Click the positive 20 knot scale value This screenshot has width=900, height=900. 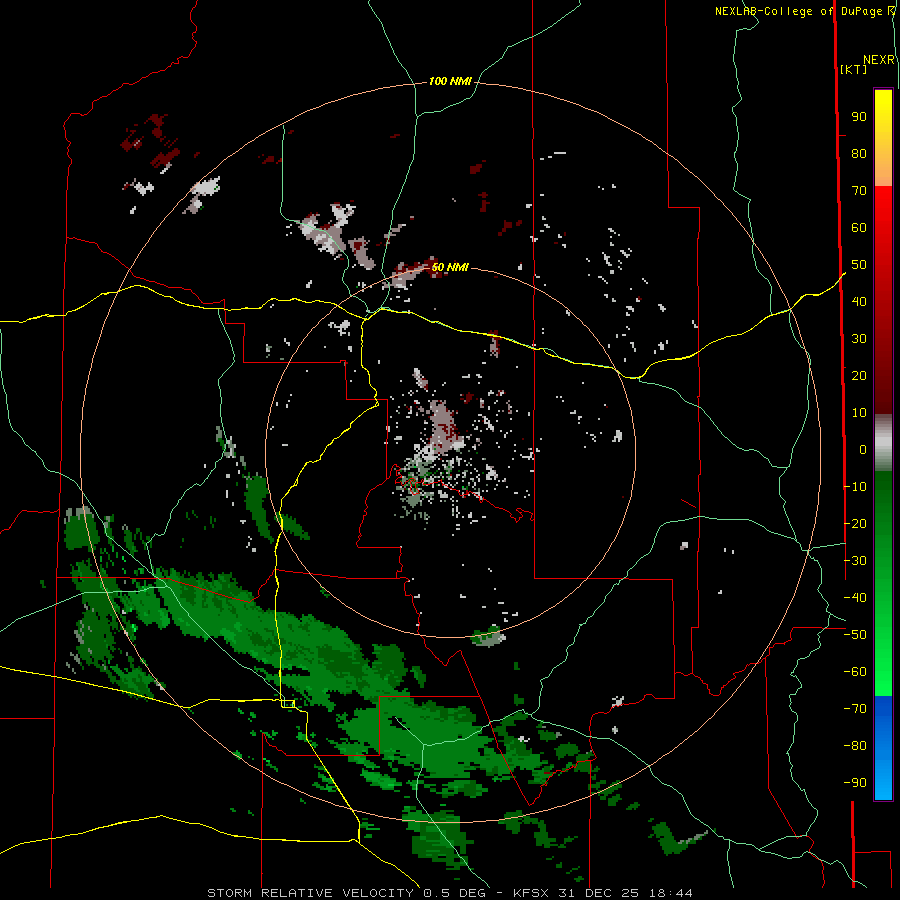[859, 376]
